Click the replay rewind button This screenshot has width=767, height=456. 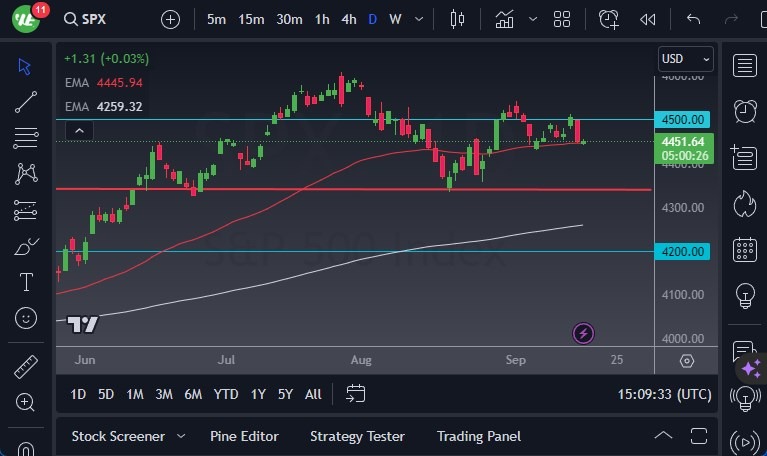click(648, 19)
